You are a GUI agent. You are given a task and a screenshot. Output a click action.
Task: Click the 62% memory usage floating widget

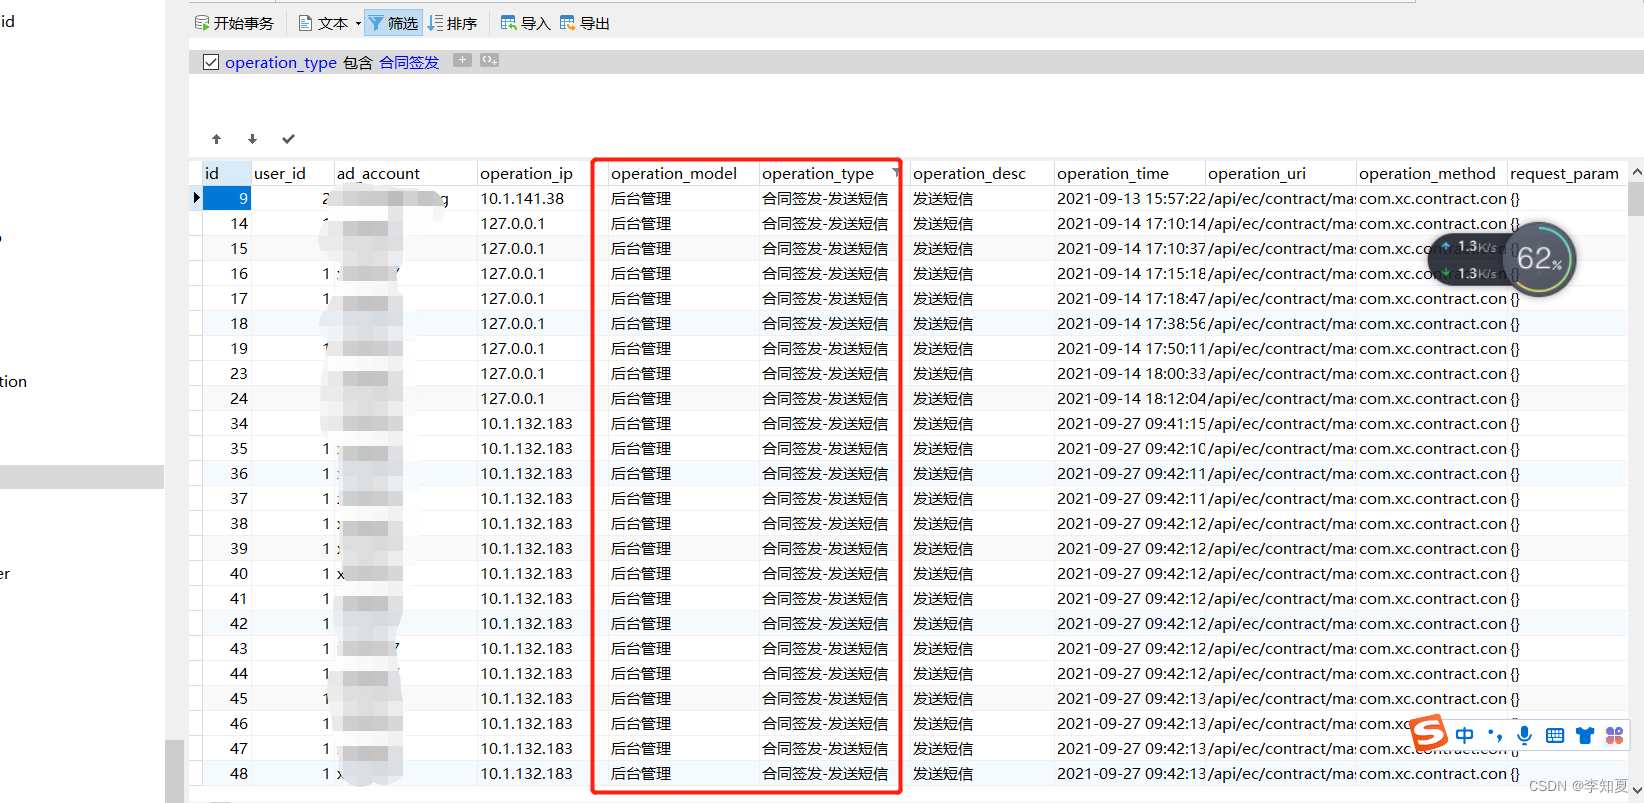tap(1539, 259)
